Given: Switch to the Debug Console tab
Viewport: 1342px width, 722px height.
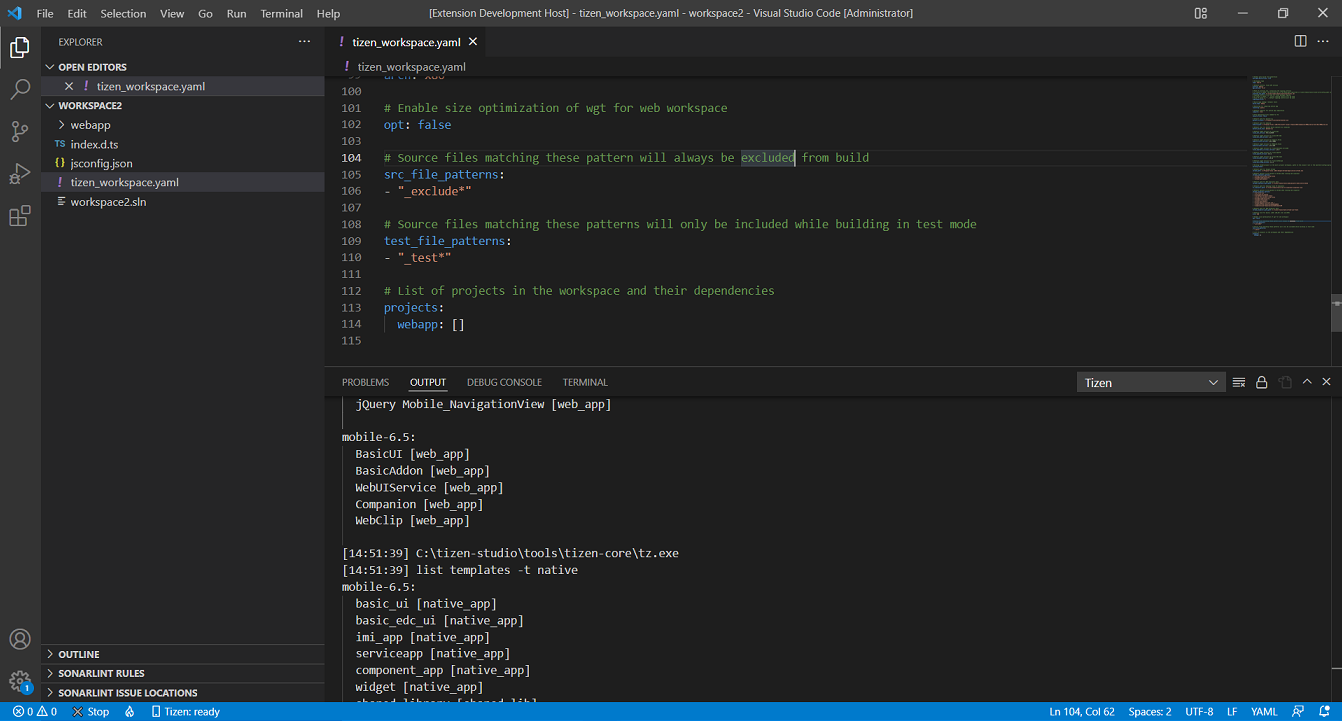Looking at the screenshot, I should click(x=504, y=382).
